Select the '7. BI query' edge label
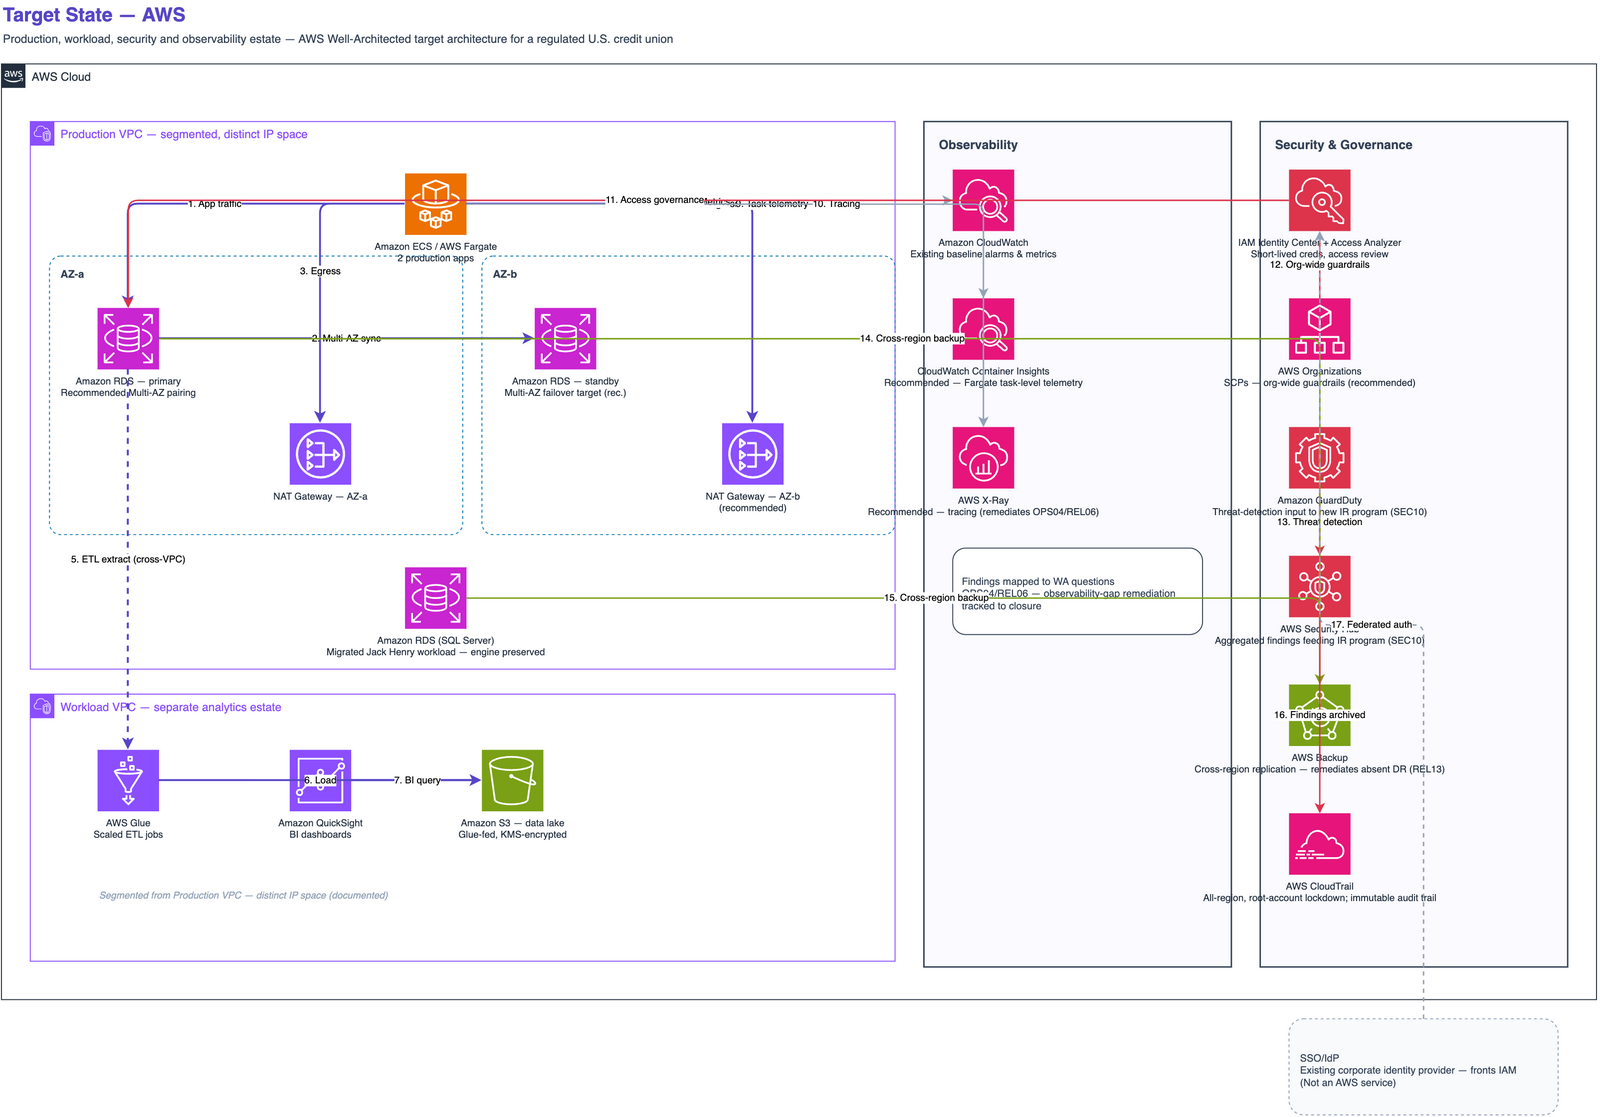The width and height of the screenshot is (1600, 1117). pos(417,780)
